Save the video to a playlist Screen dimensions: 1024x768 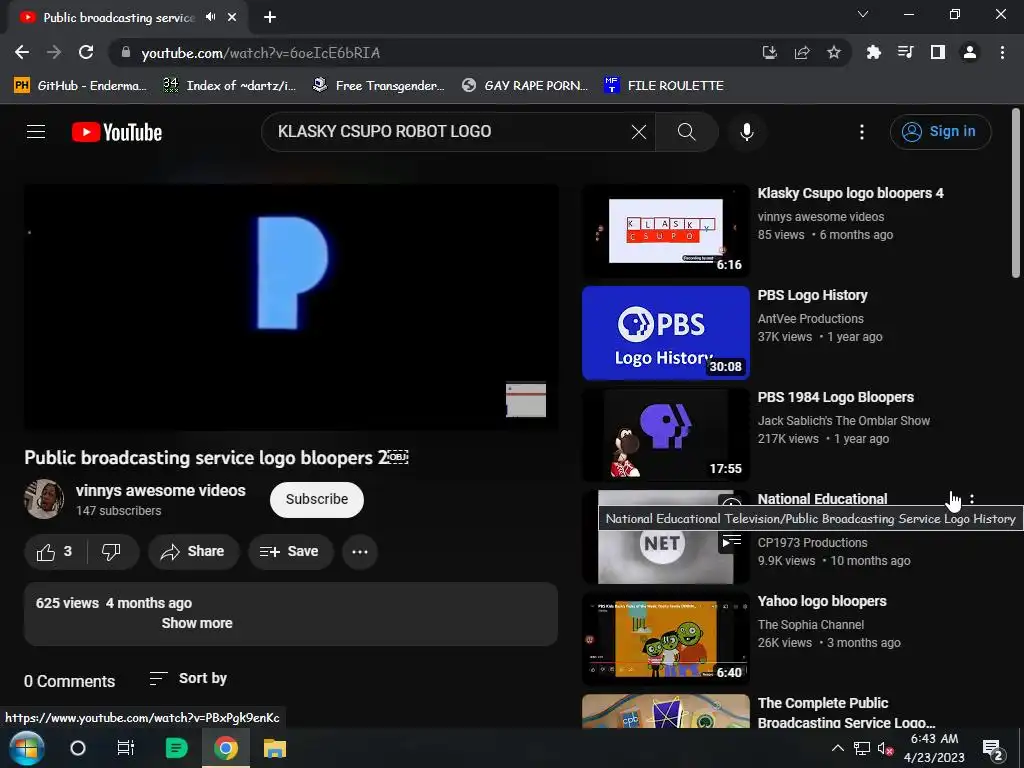click(289, 552)
